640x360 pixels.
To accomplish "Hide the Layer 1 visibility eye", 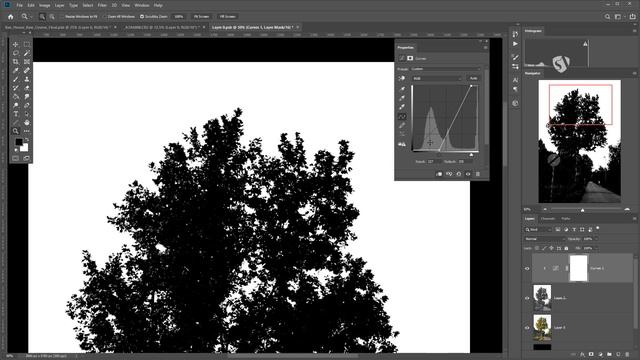I will [527, 298].
